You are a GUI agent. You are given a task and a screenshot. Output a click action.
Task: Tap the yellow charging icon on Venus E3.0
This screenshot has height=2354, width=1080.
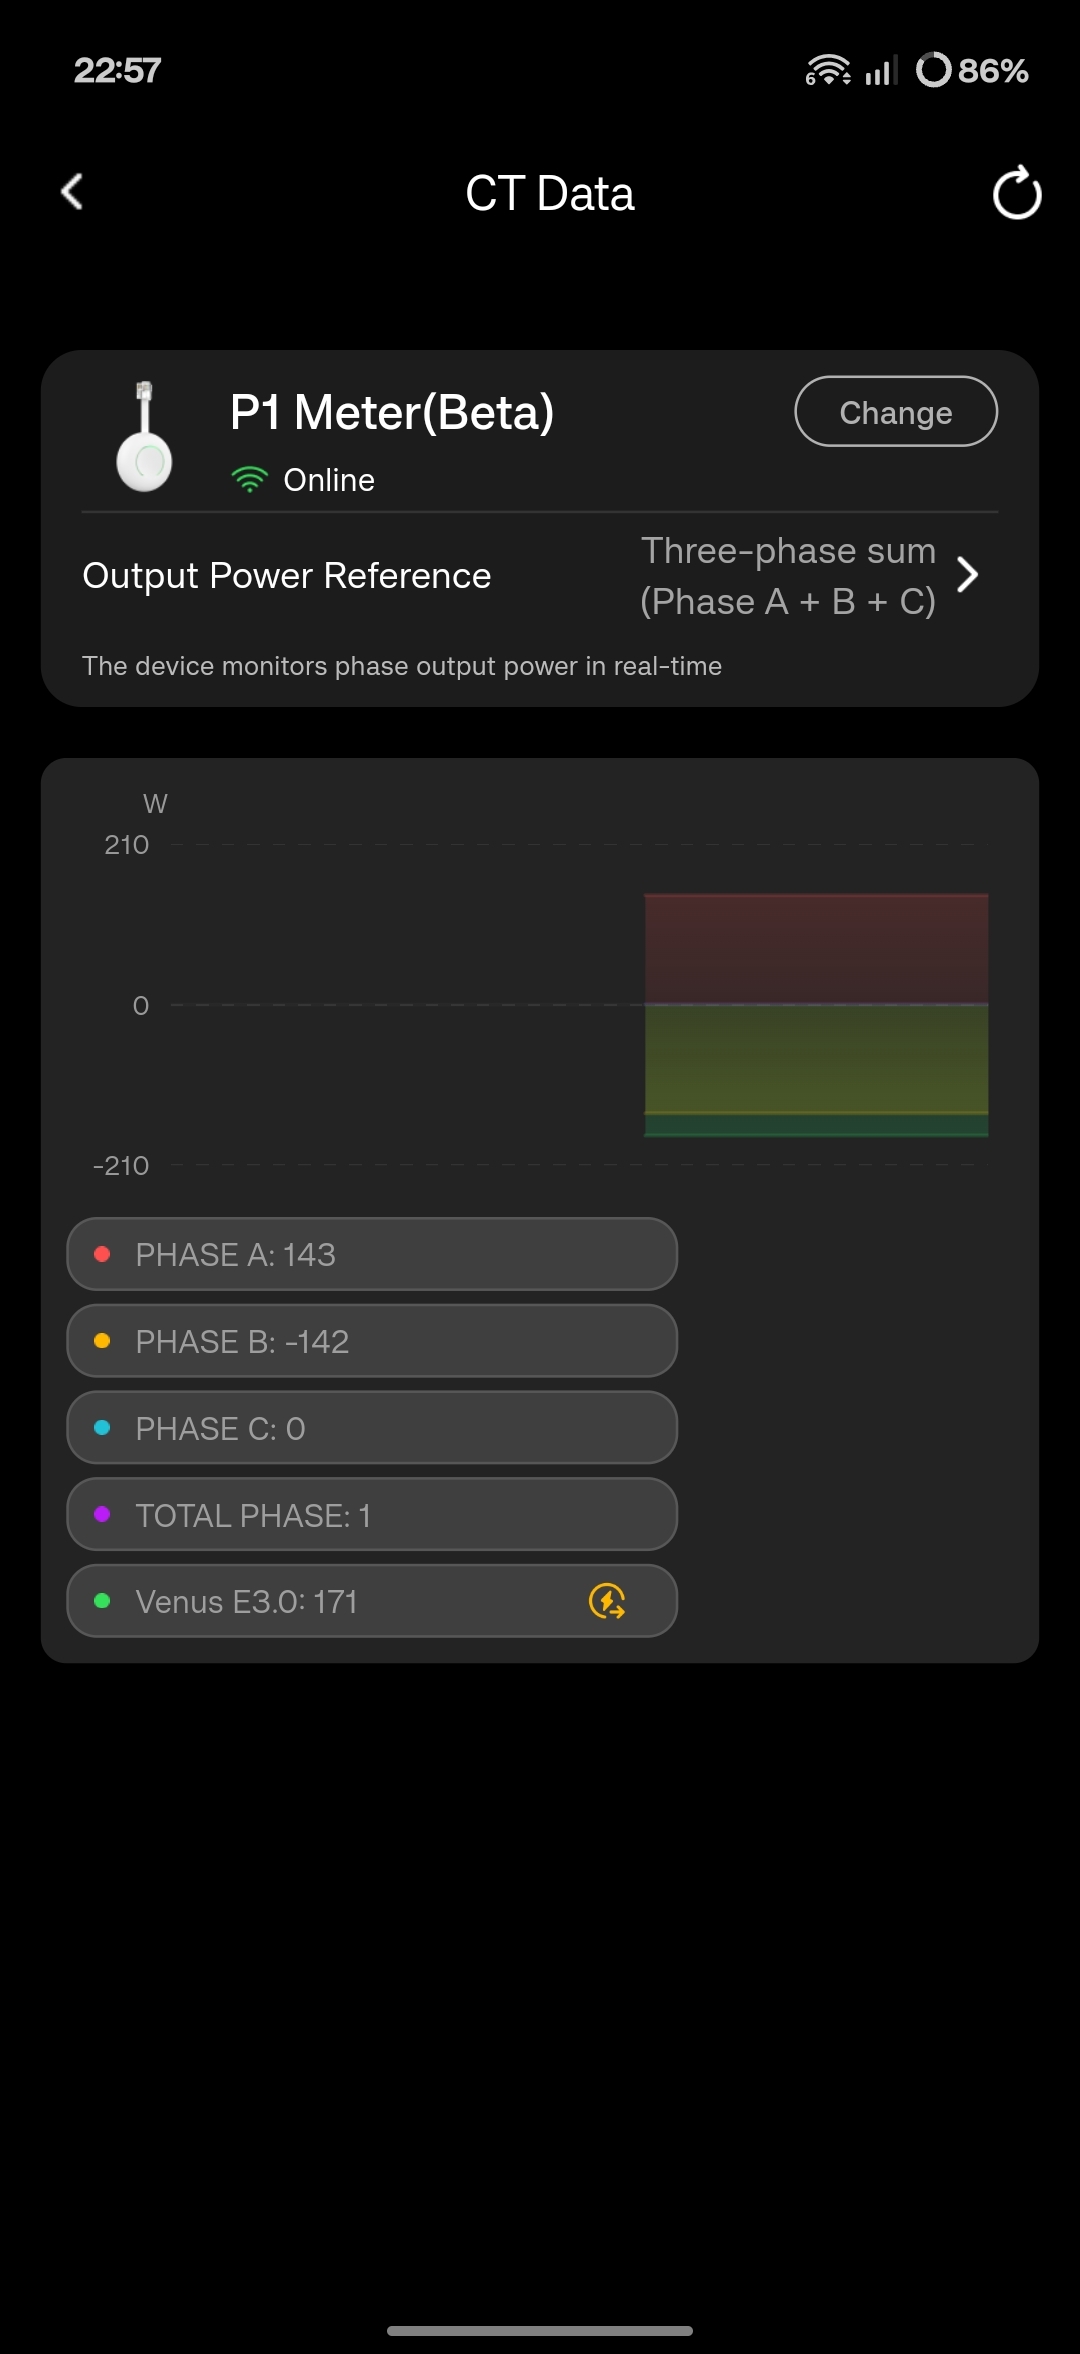pyautogui.click(x=607, y=1601)
